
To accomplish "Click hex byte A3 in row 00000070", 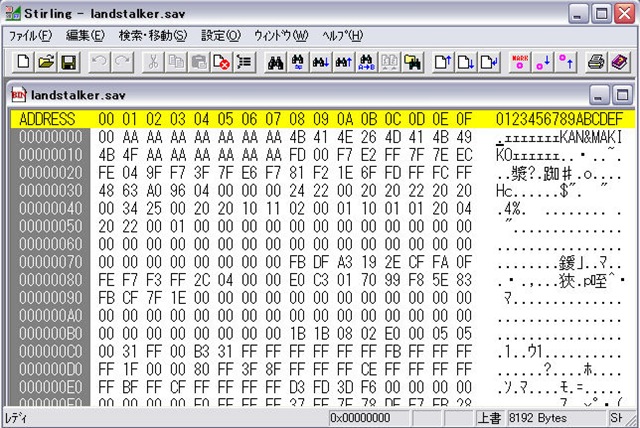I will click(345, 262).
